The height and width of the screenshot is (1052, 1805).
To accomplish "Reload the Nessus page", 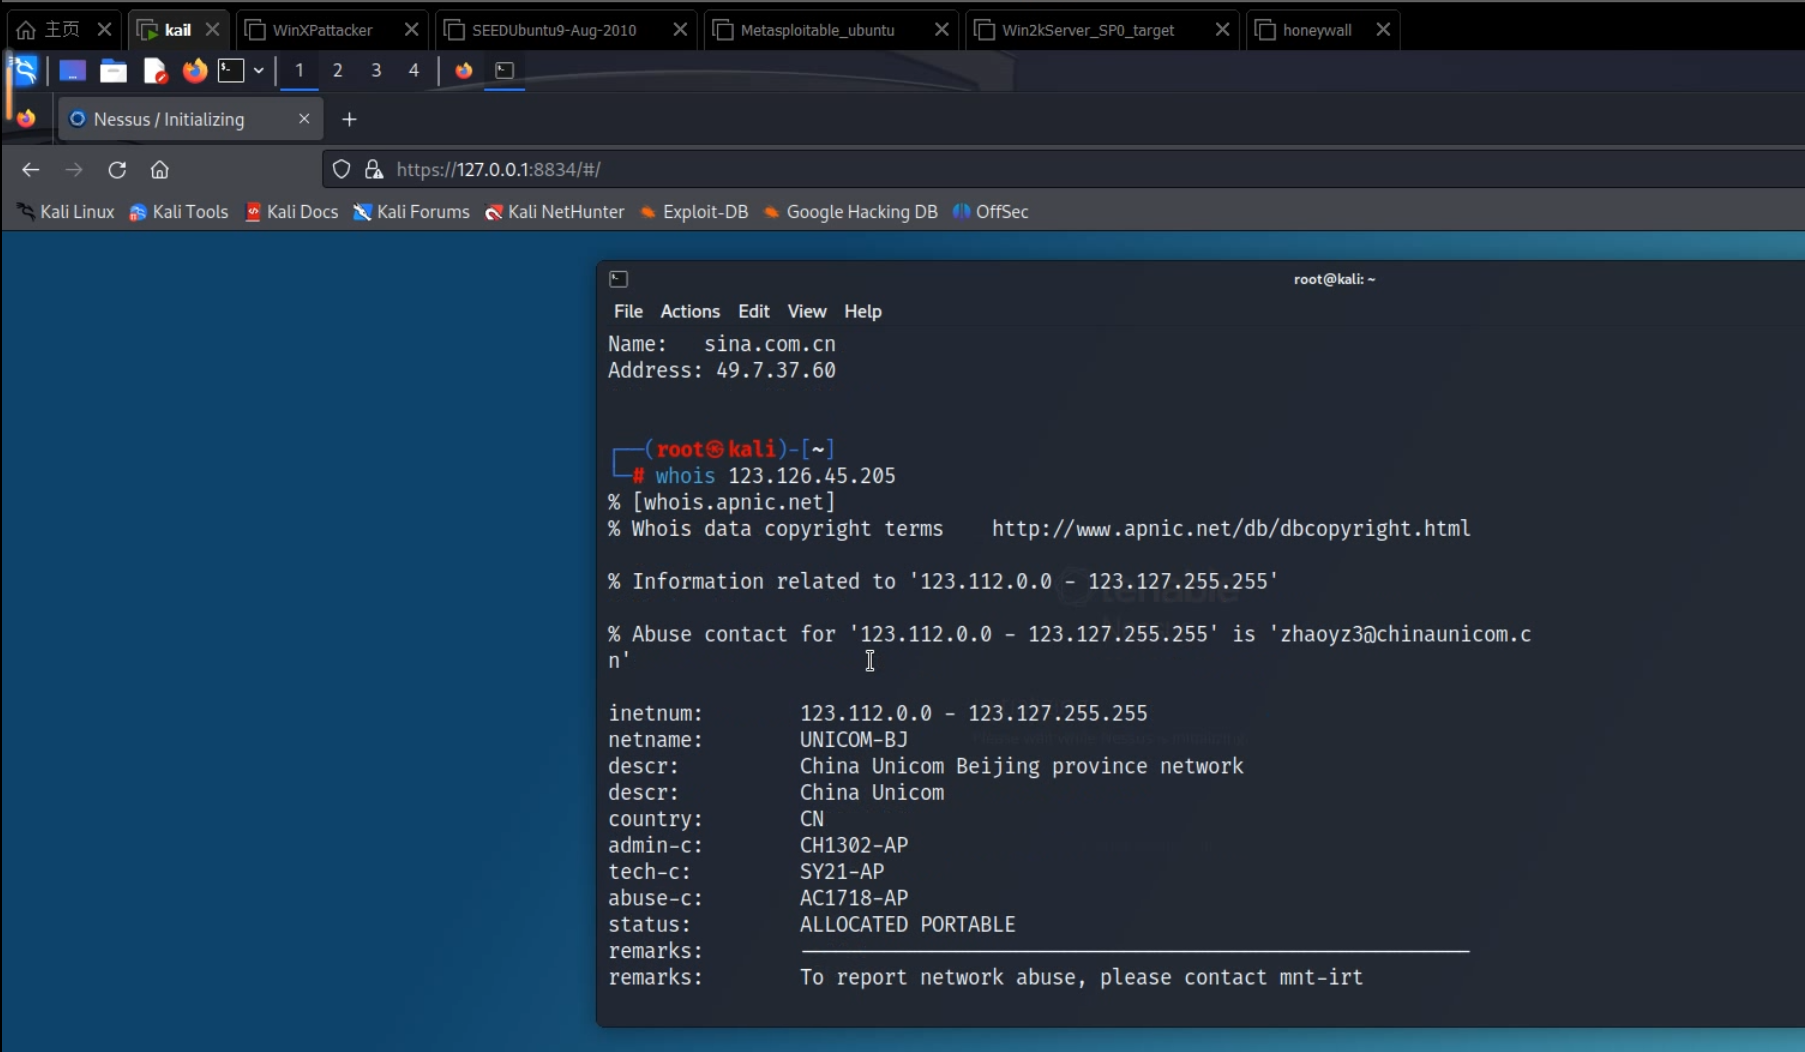I will pos(117,170).
